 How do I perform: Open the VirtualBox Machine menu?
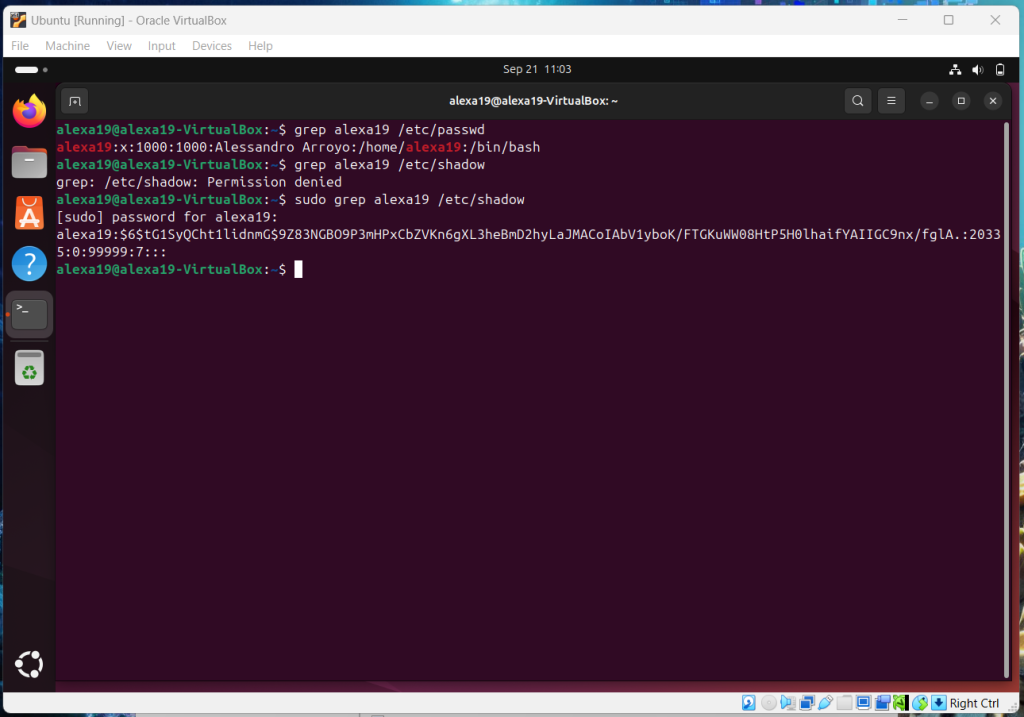coord(67,46)
